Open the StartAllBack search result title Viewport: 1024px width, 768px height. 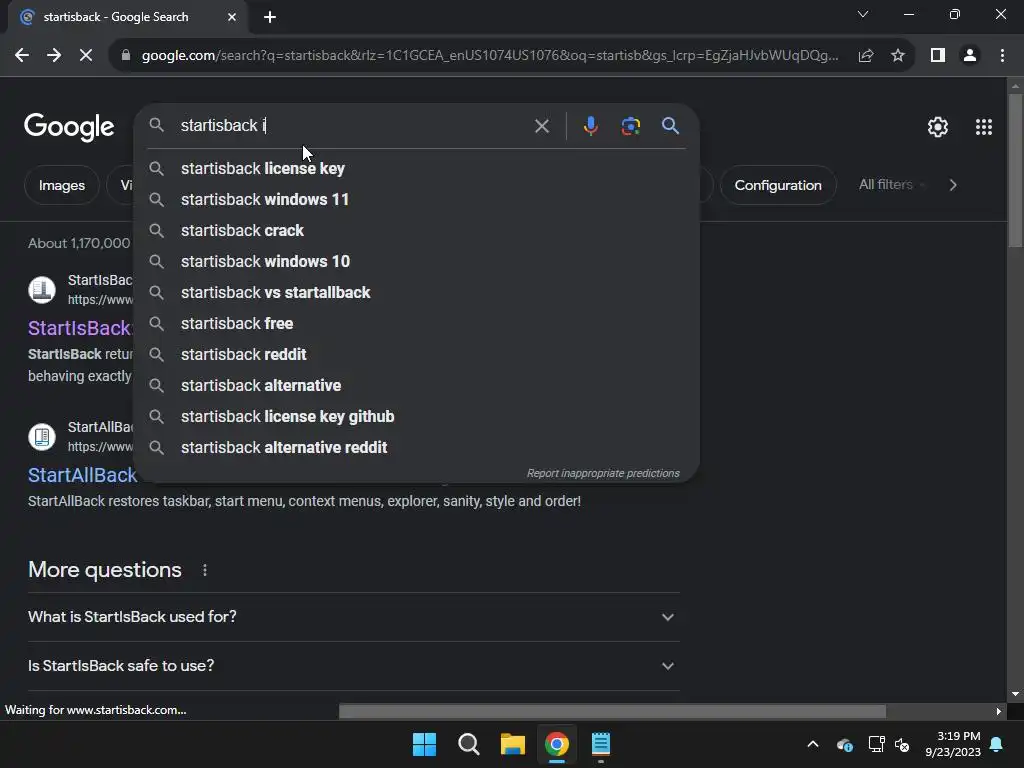82,475
